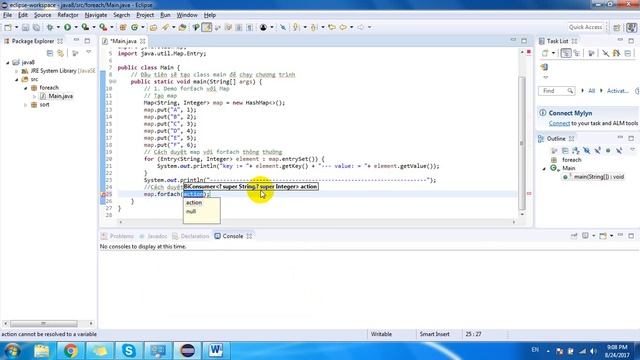Viewport: 640px width, 360px height.
Task: Collapse the java8 project node
Action: (7, 62)
